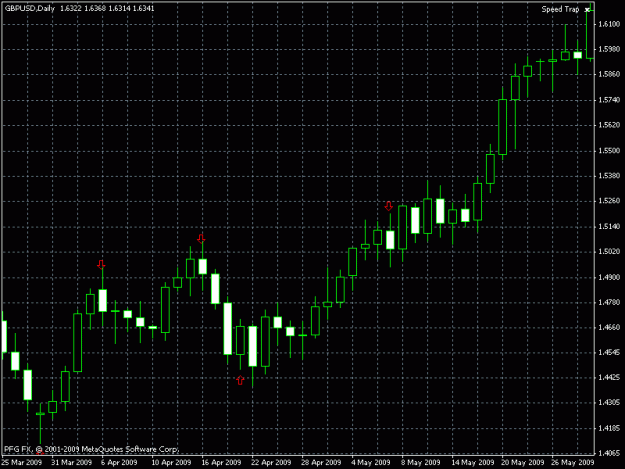Click the 1.4185 price axis label
Image resolution: width=625 pixels, height=469 pixels.
click(609, 428)
